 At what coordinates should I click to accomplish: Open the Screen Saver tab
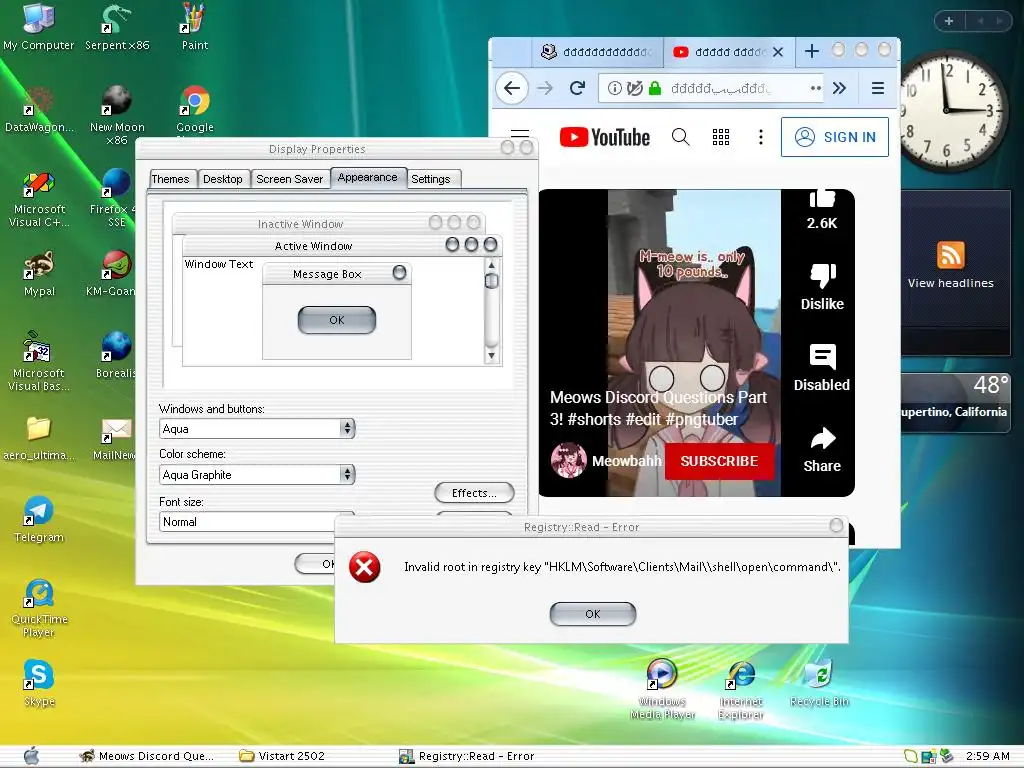(289, 179)
